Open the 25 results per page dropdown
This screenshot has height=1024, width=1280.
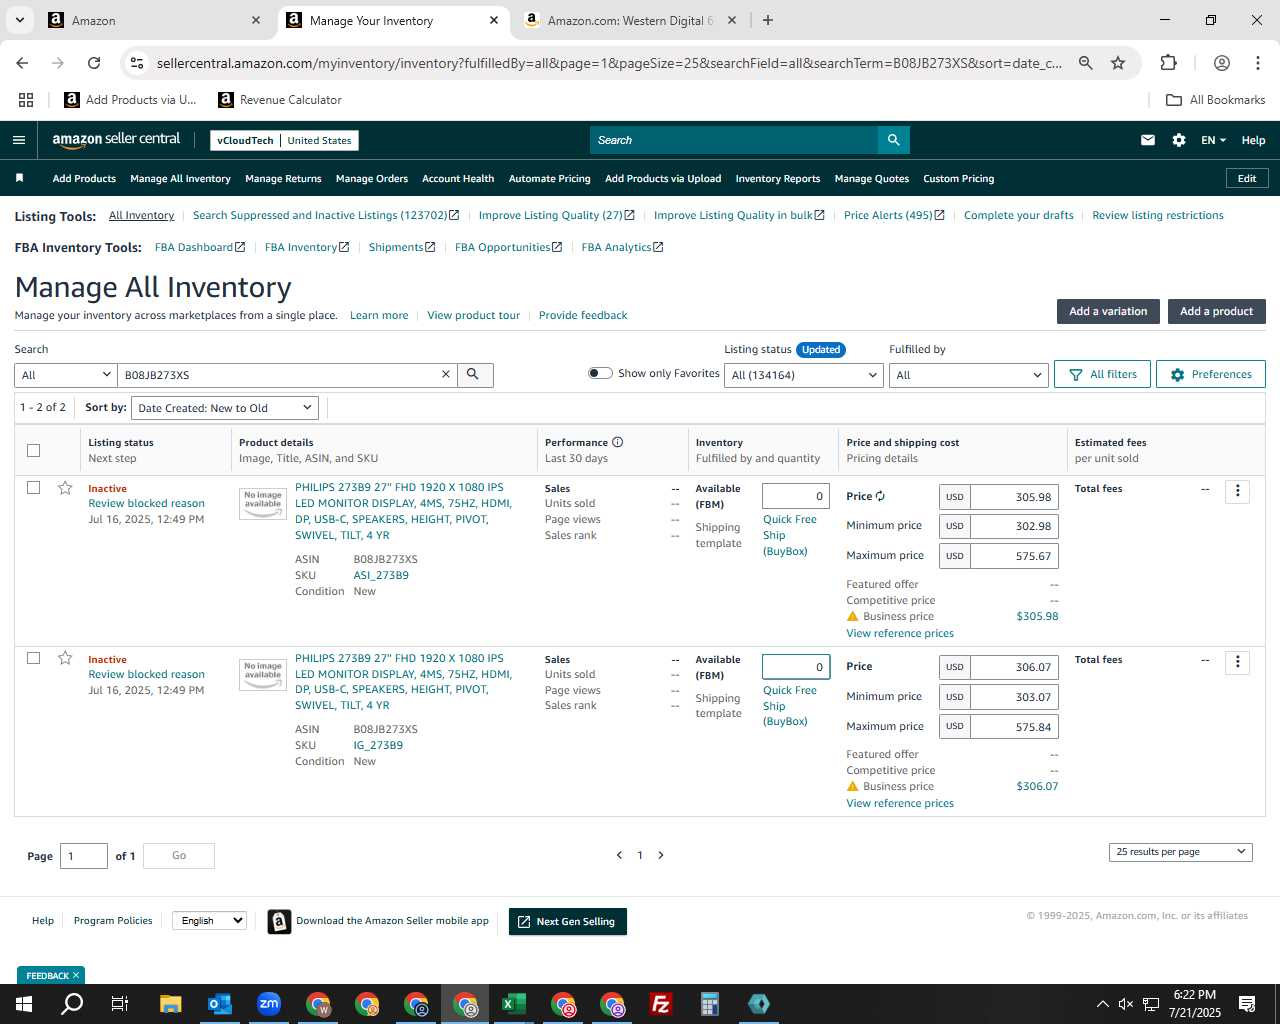pyautogui.click(x=1180, y=852)
